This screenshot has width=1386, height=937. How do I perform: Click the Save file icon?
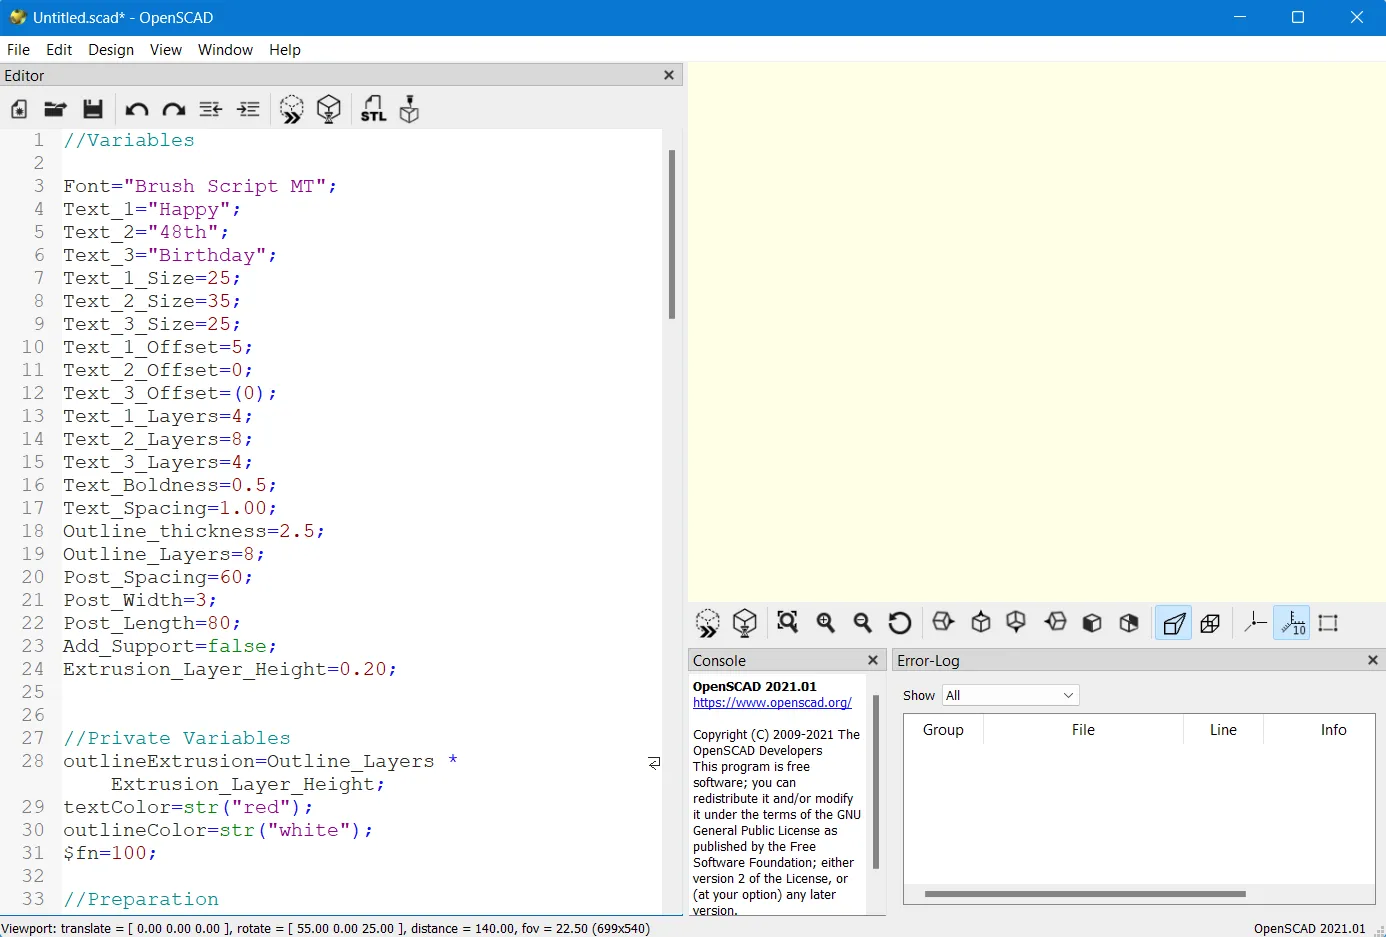pos(93,109)
